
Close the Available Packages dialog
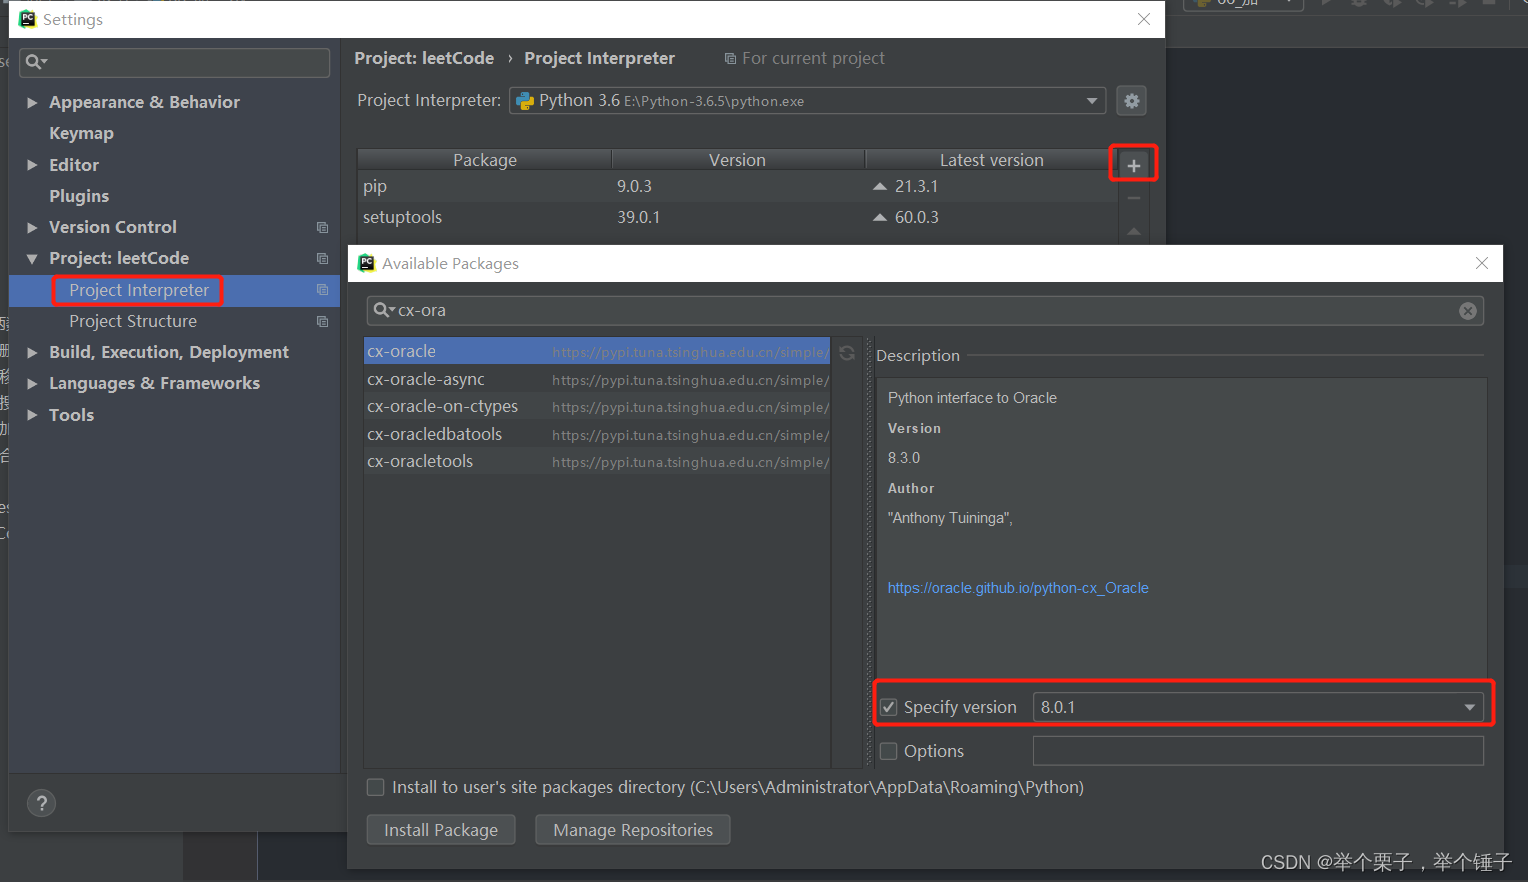point(1481,263)
